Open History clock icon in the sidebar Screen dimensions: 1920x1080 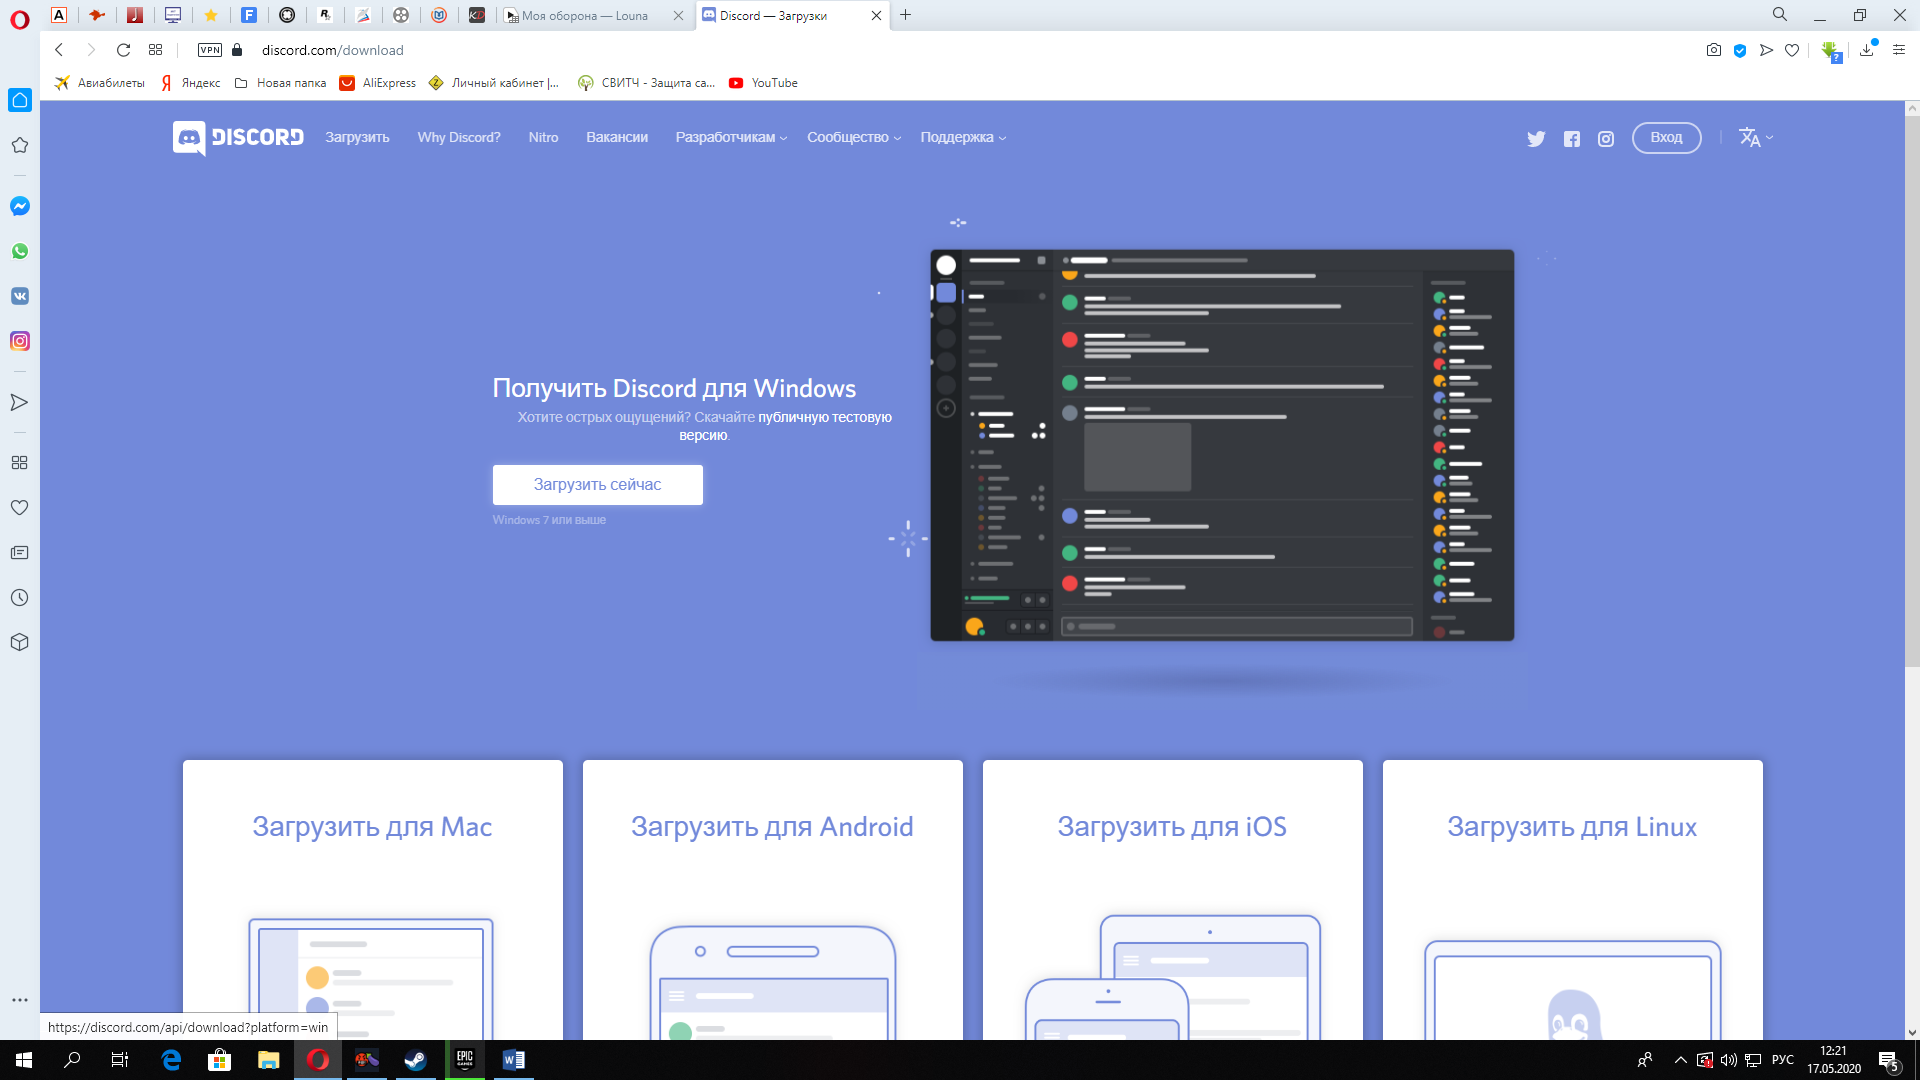click(19, 598)
